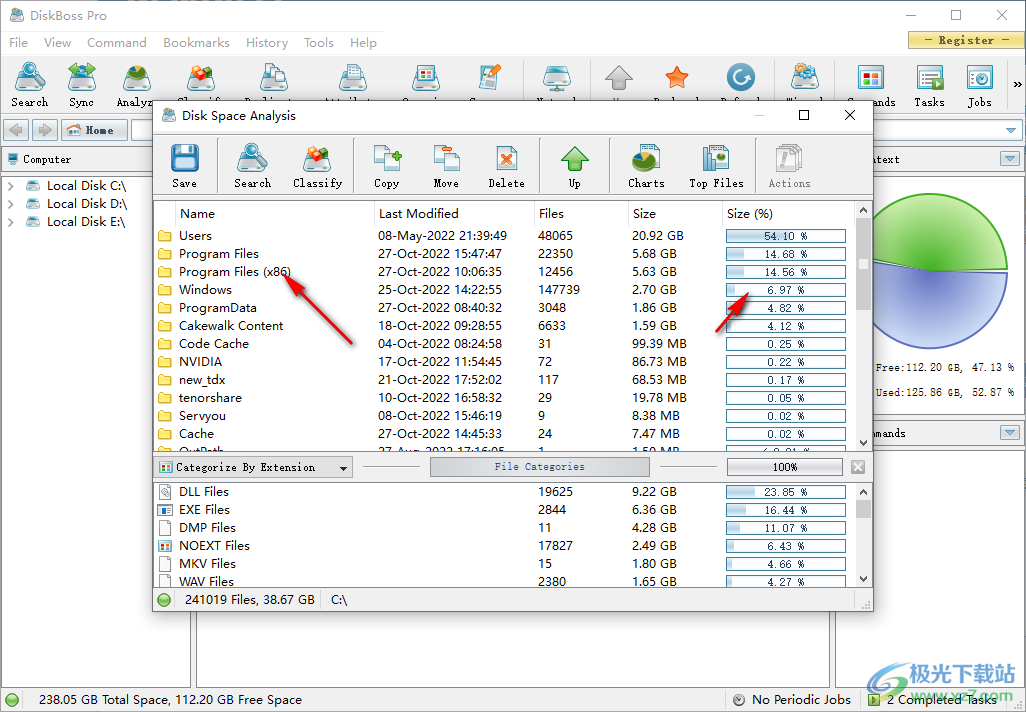
Task: Click the Delete toolbar icon
Action: point(506,166)
